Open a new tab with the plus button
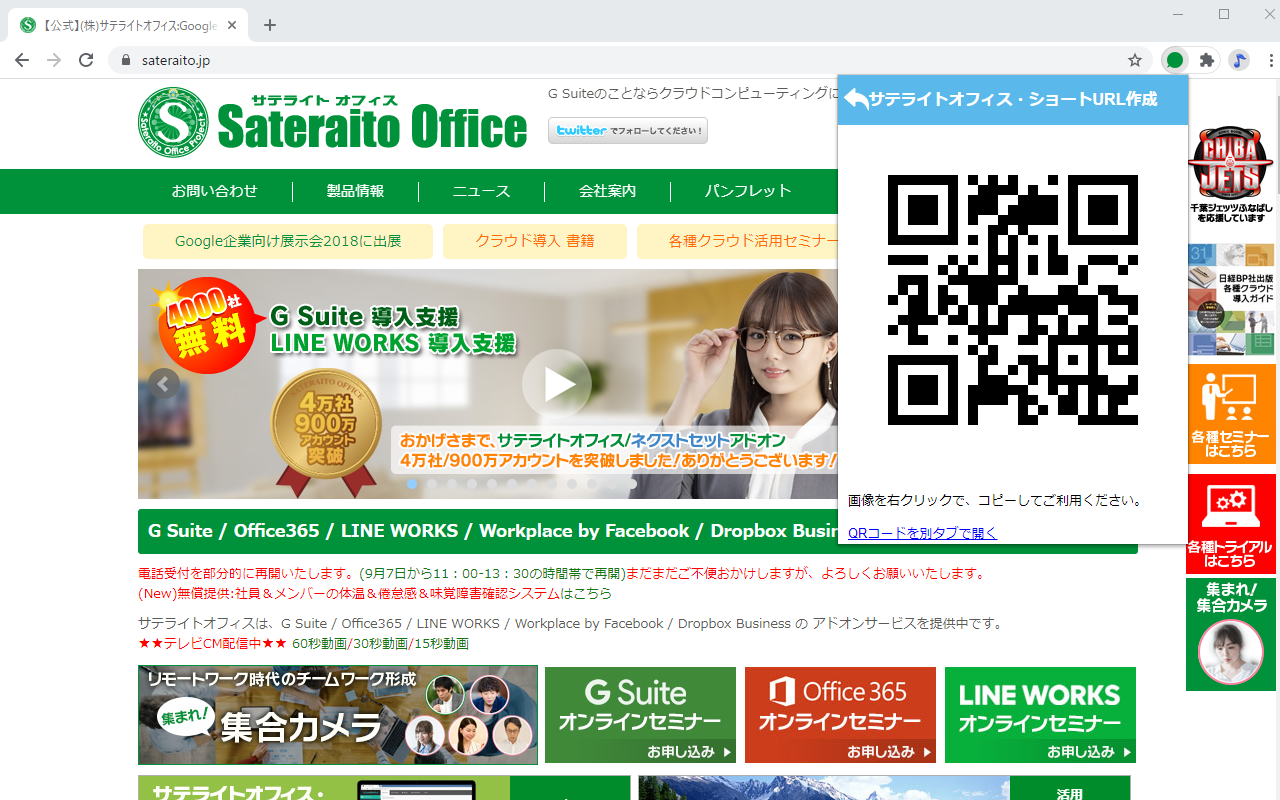 [x=270, y=25]
